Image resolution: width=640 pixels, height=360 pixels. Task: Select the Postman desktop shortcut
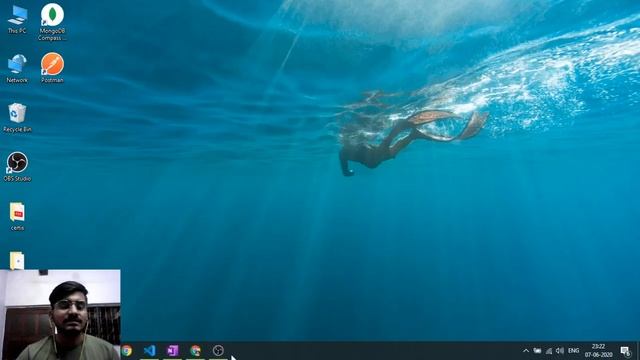click(x=52, y=68)
